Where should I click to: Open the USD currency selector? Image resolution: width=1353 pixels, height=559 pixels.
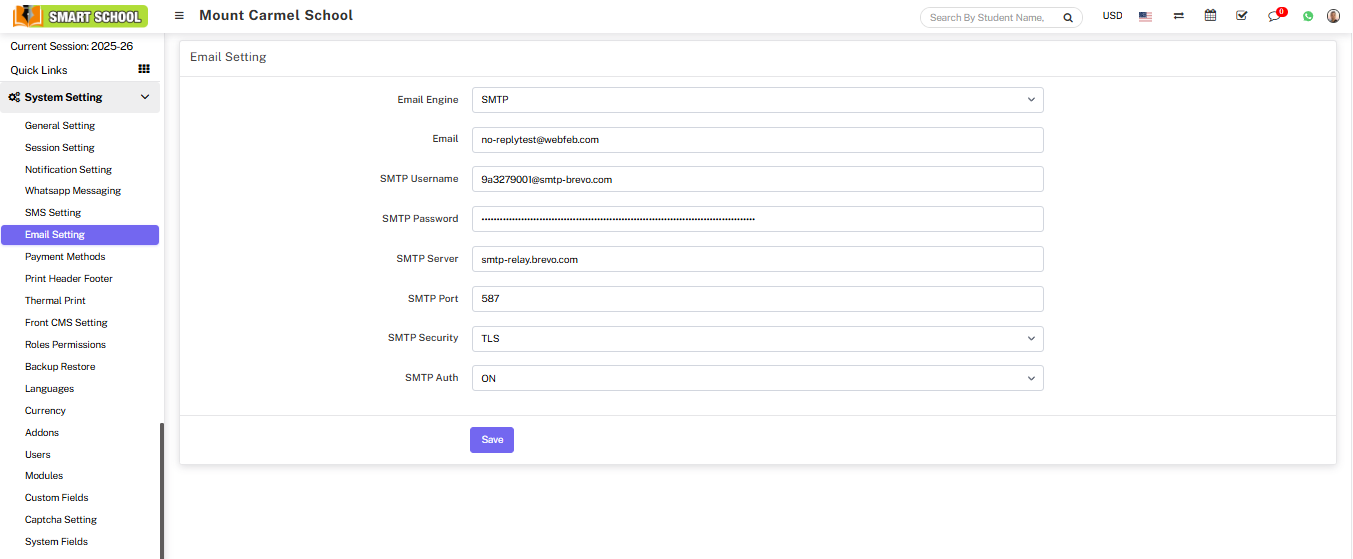tap(1112, 17)
